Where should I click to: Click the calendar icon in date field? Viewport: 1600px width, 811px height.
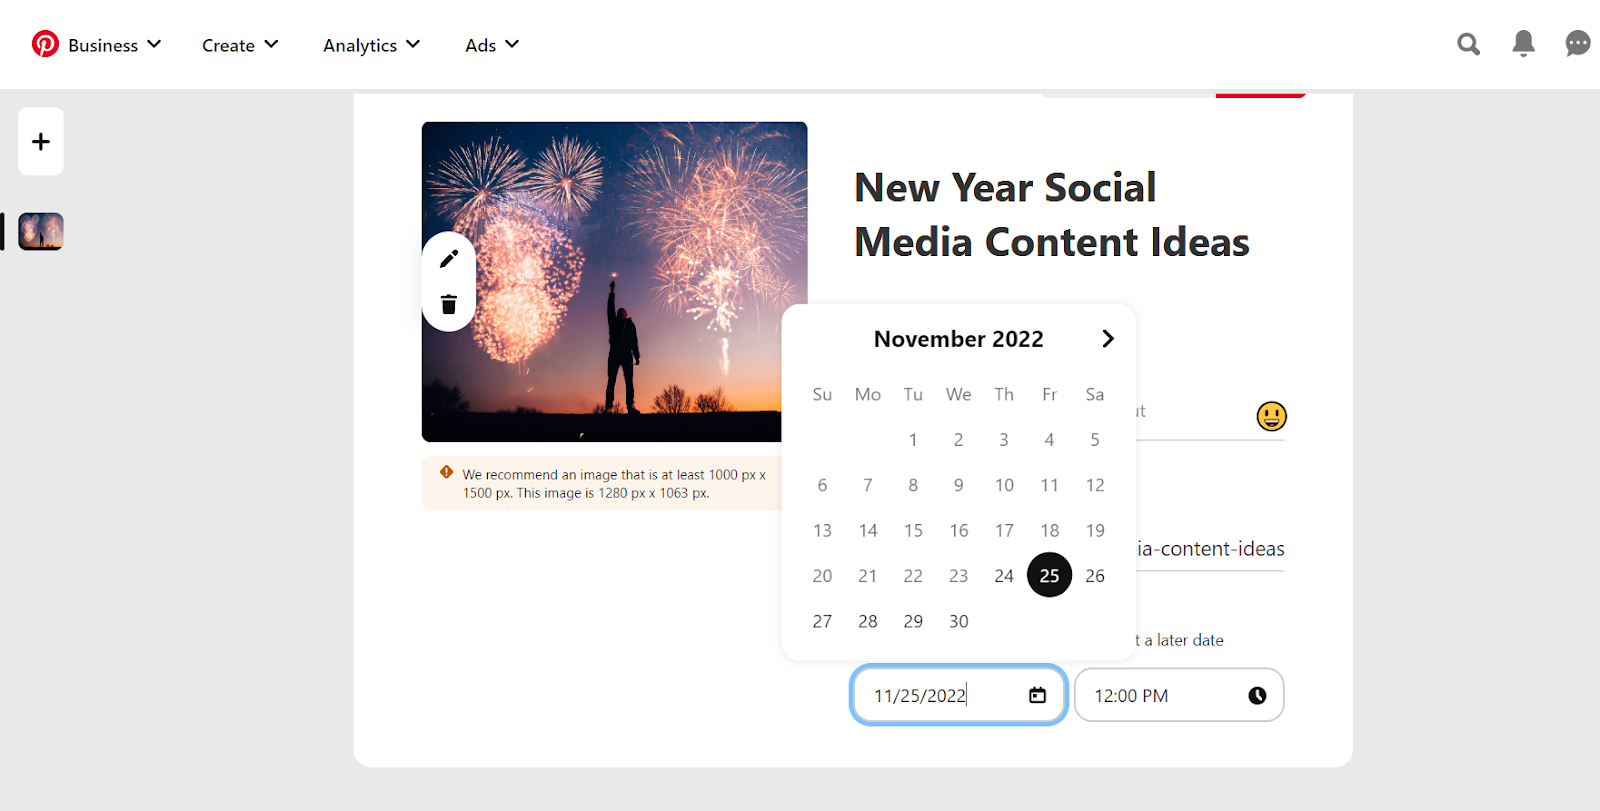pos(1038,695)
